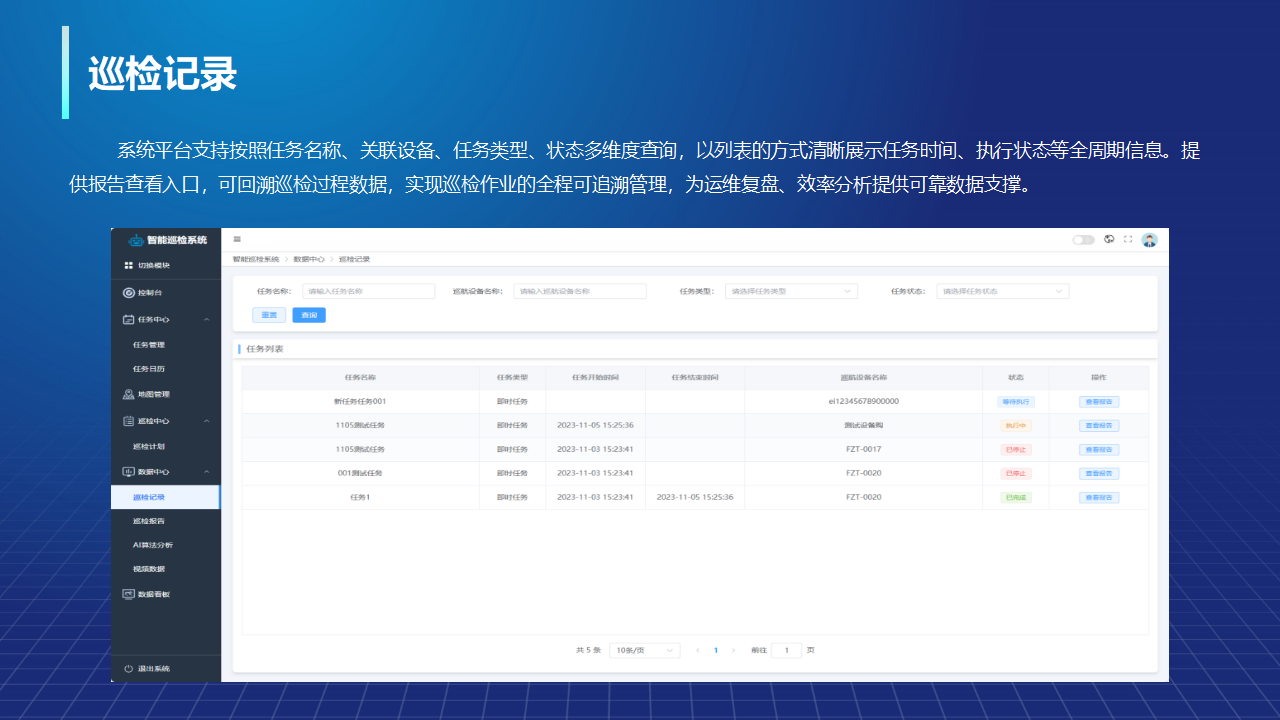This screenshot has width=1280, height=720.
Task: Click the 切换模块 grid icon
Action: (x=128, y=266)
